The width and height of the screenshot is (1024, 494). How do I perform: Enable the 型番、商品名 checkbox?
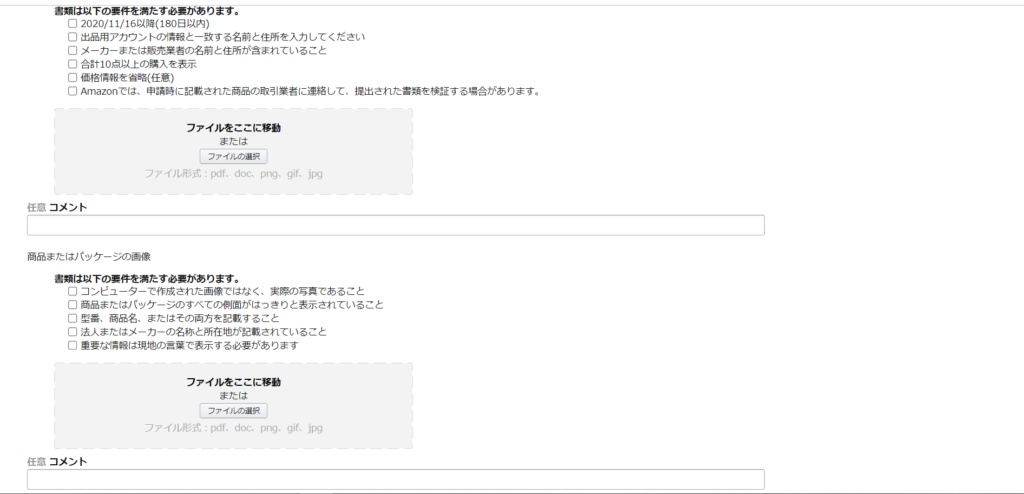[x=72, y=318]
